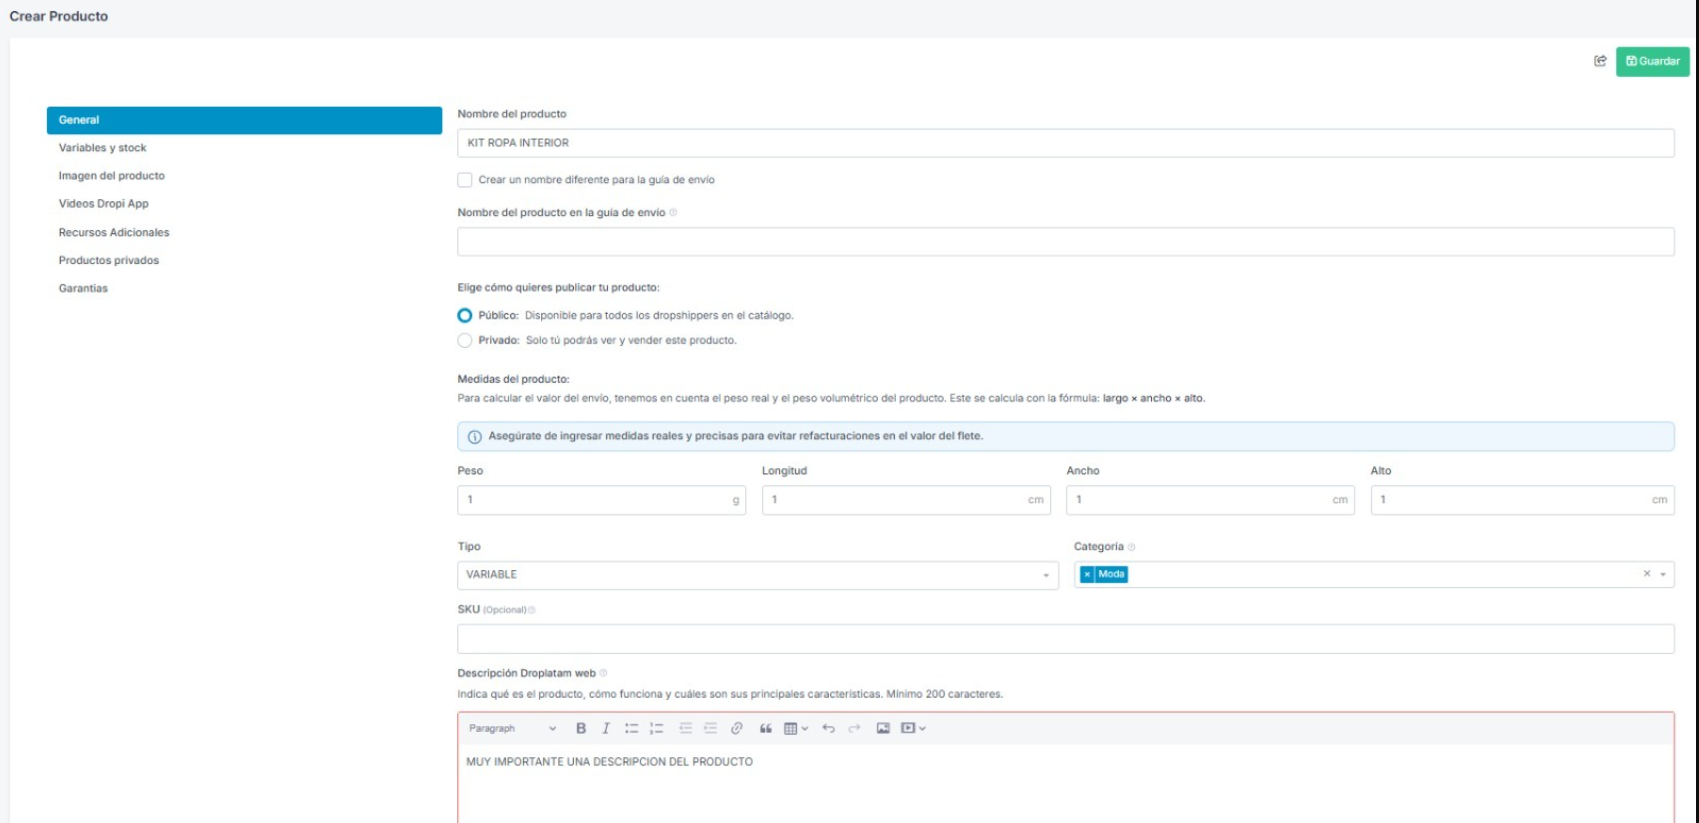Remove the Moda category tag
The height and width of the screenshot is (823, 1699).
1087,574
